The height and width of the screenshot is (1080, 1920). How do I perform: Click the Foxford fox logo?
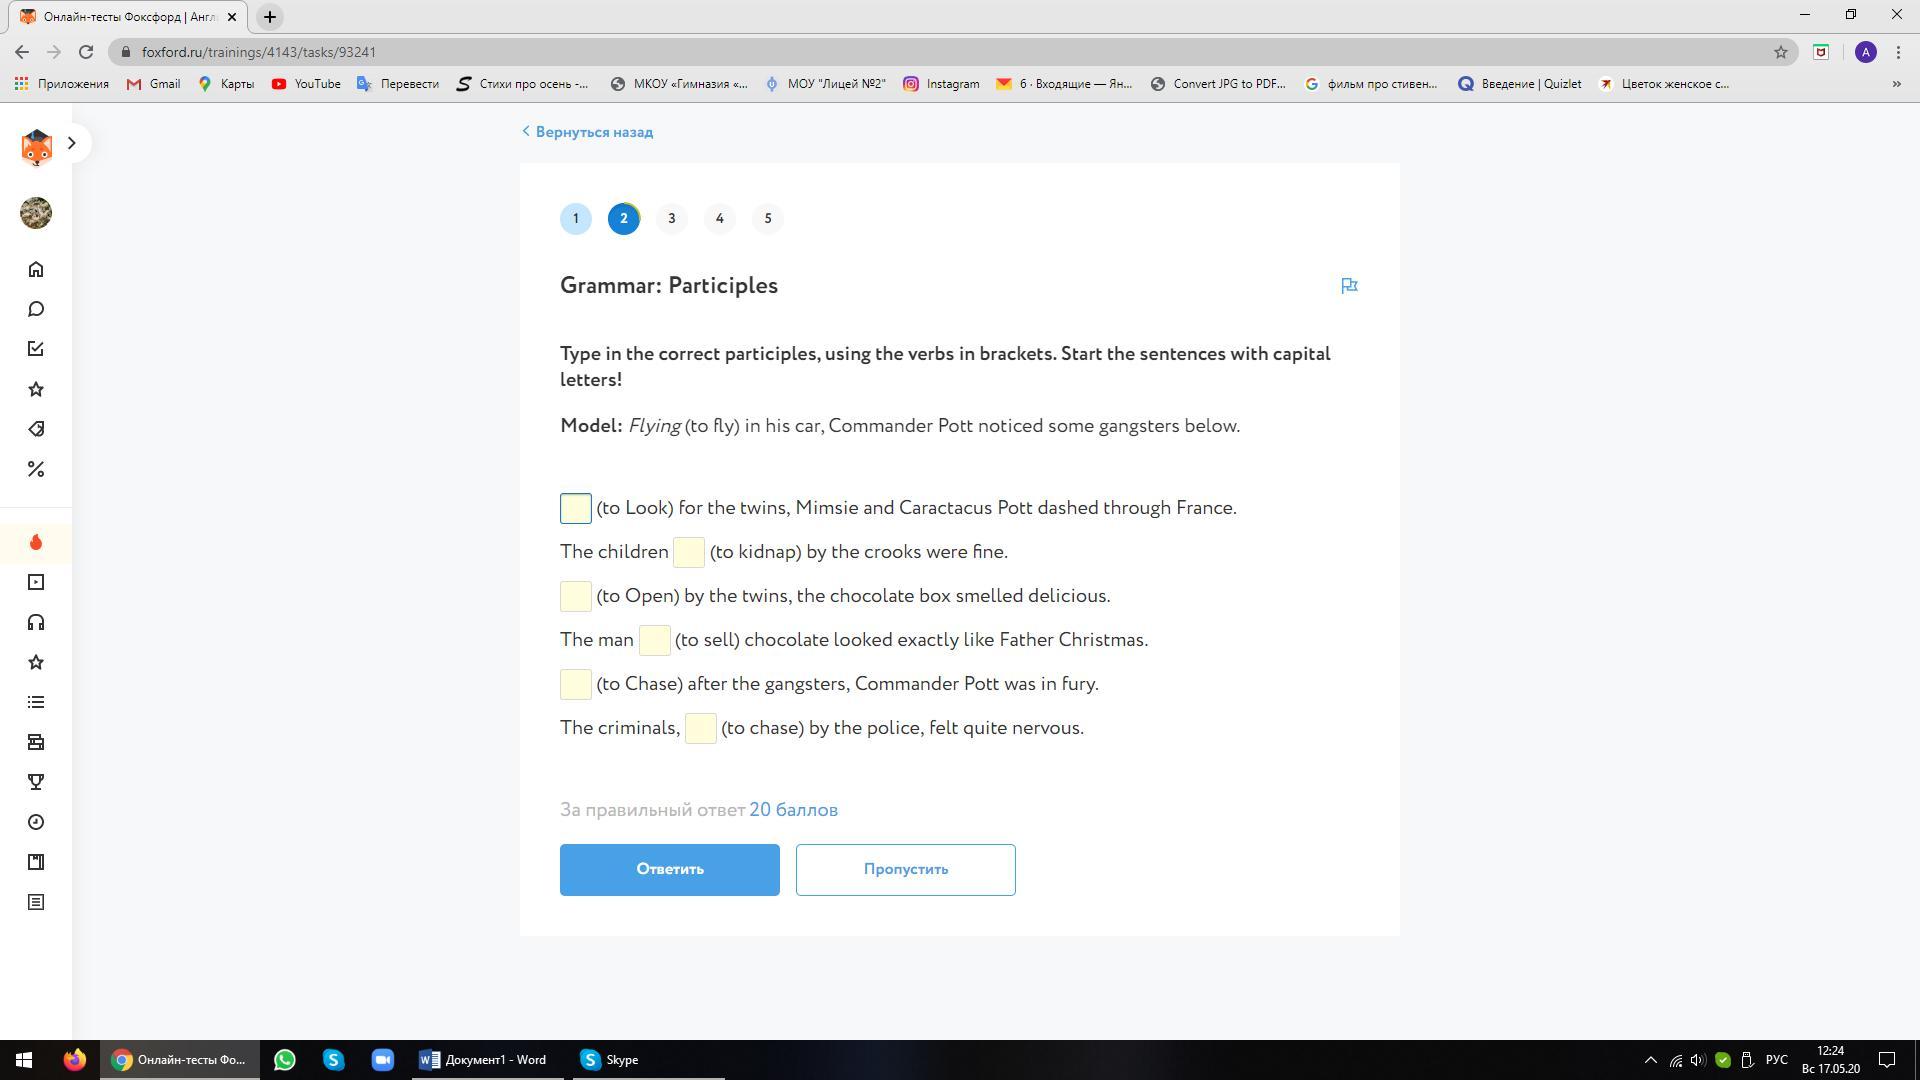pos(36,147)
